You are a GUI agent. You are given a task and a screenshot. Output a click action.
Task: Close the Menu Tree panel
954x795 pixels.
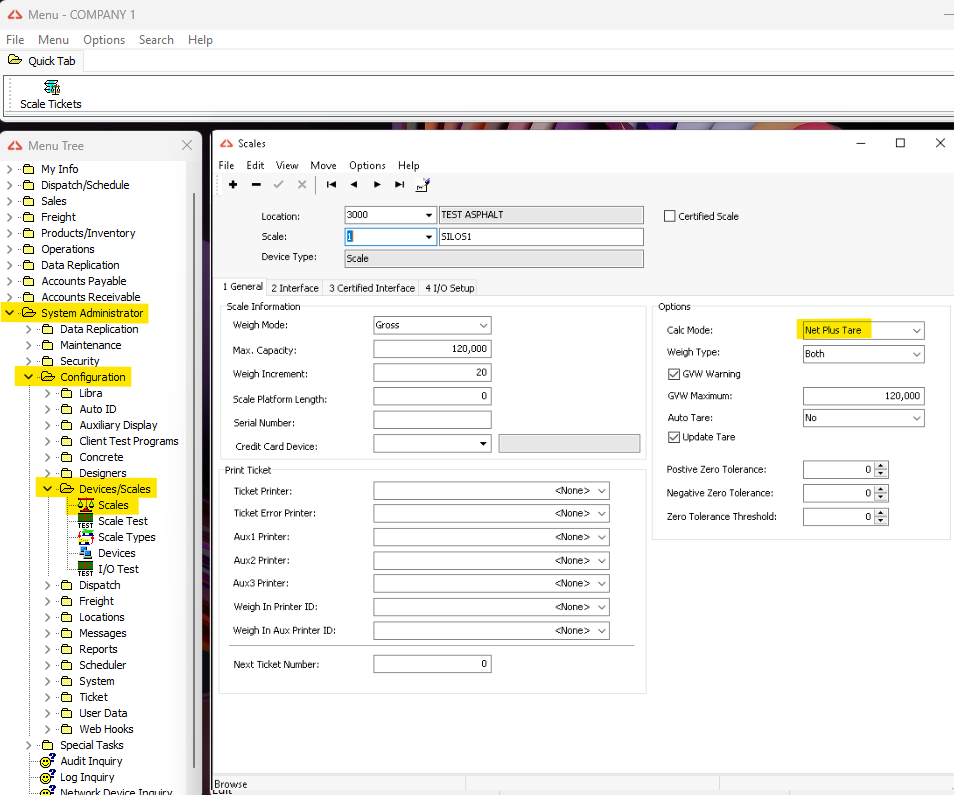187,145
